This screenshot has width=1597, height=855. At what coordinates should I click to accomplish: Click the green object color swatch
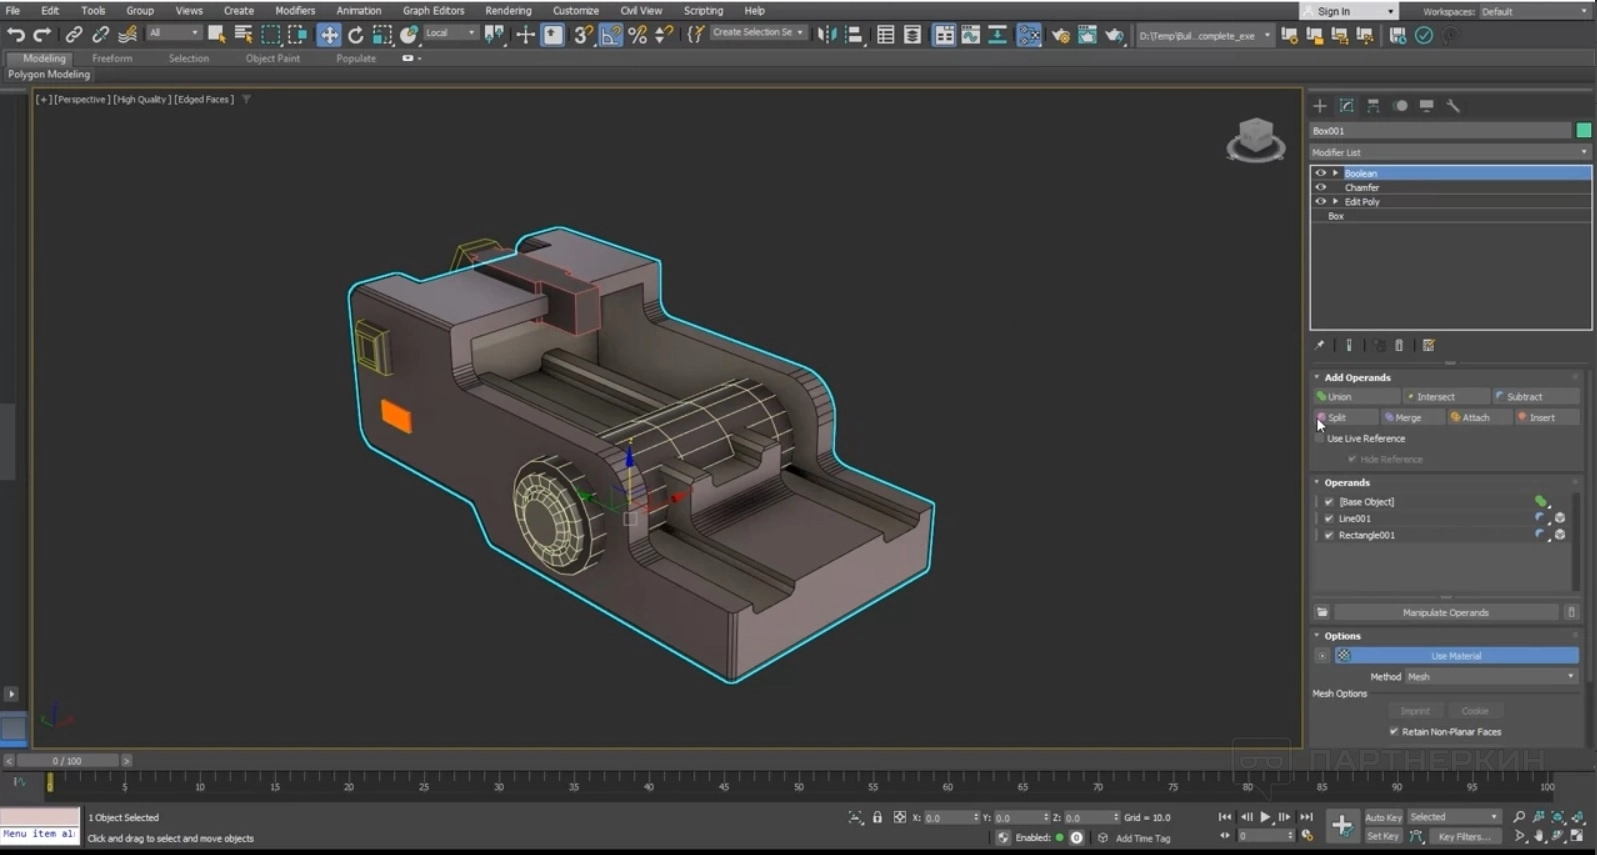(1583, 131)
